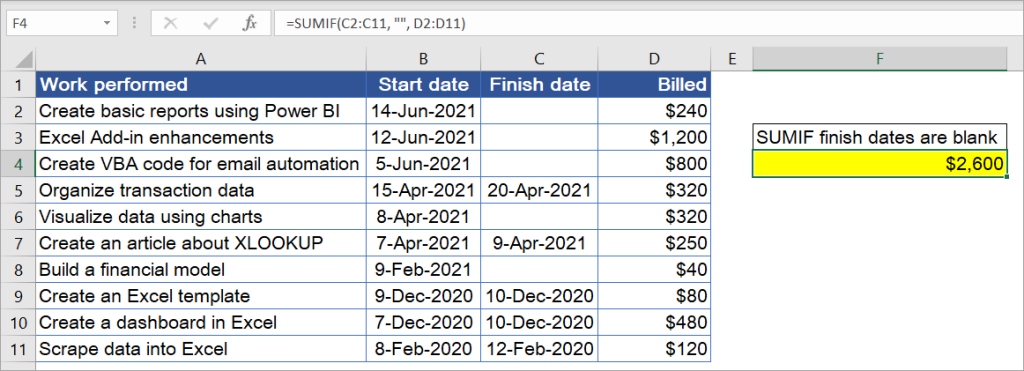Open the Insert Function fx icon
This screenshot has height=371, width=1024.
(249, 24)
